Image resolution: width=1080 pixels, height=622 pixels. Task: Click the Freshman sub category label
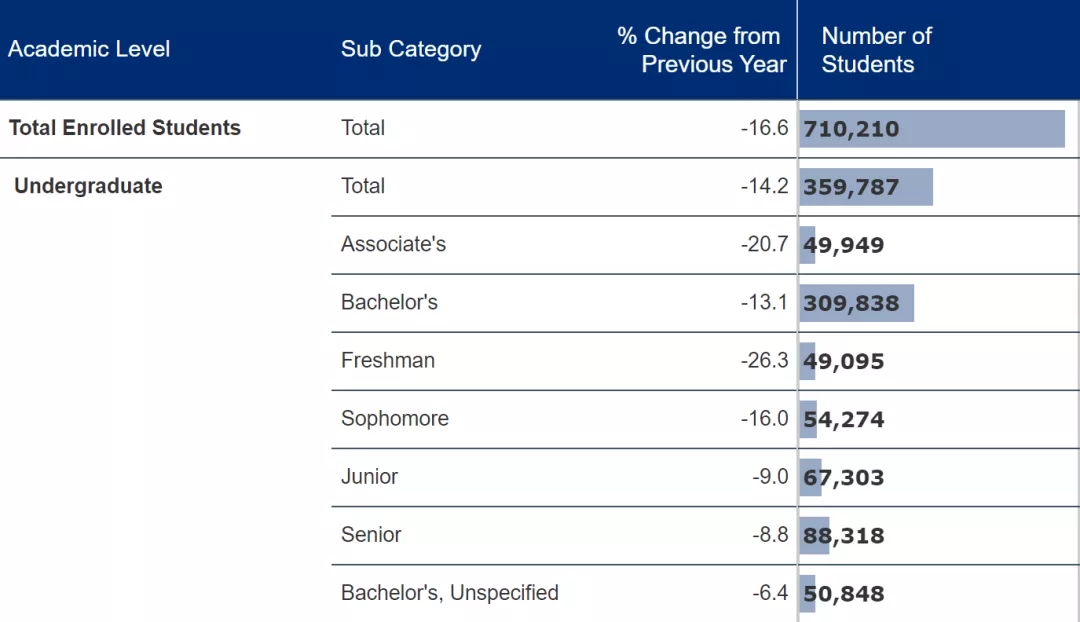point(388,360)
